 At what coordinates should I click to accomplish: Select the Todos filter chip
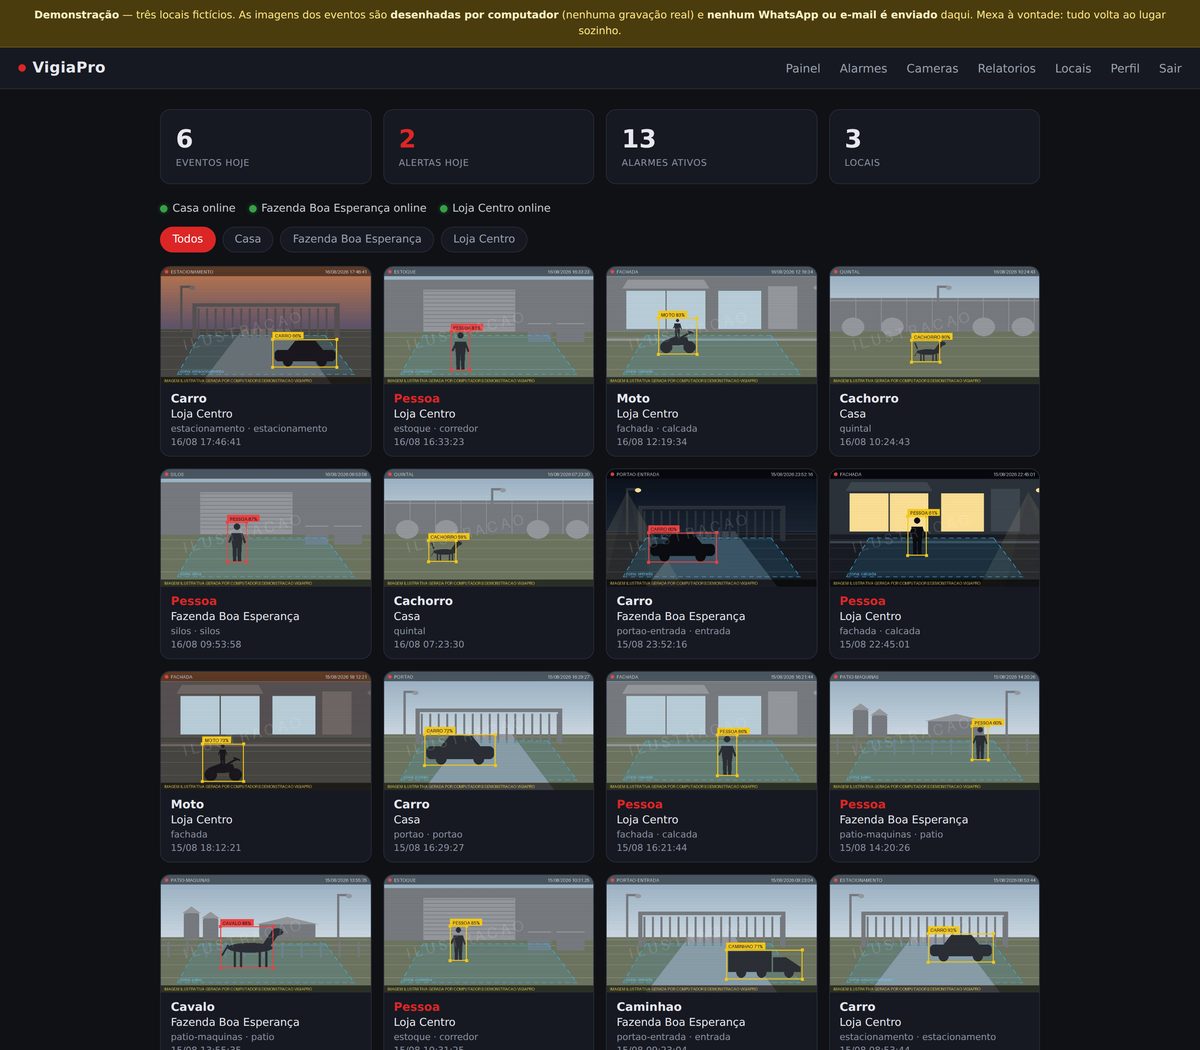(187, 239)
